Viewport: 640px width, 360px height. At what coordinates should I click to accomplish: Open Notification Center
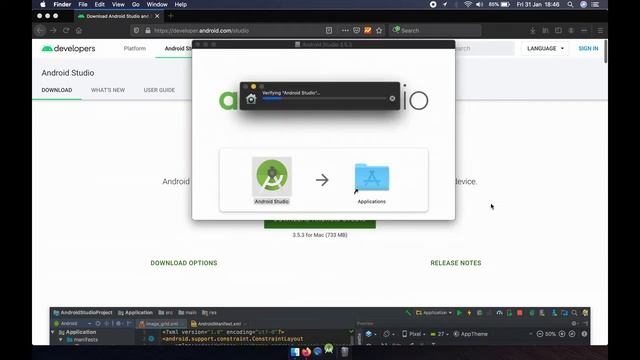tap(596, 4)
